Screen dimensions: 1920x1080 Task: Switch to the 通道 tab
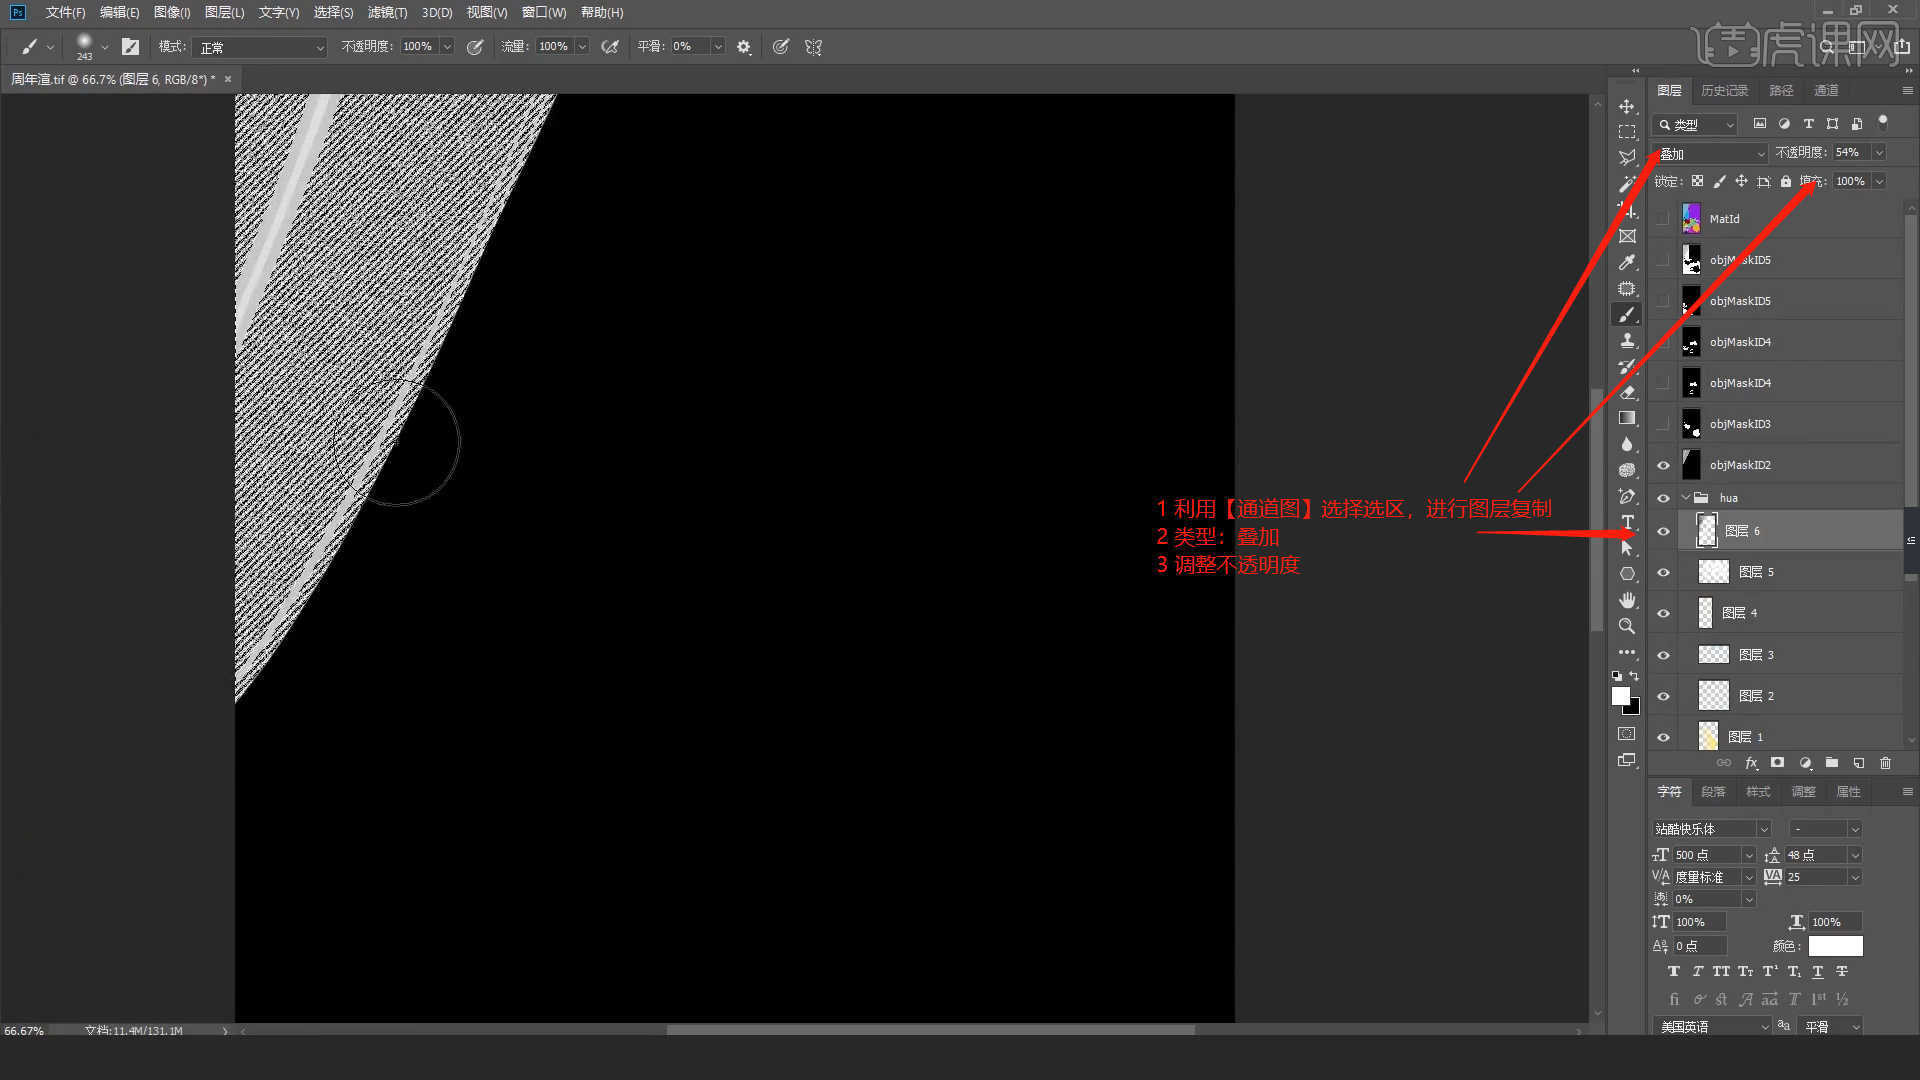click(x=1826, y=90)
